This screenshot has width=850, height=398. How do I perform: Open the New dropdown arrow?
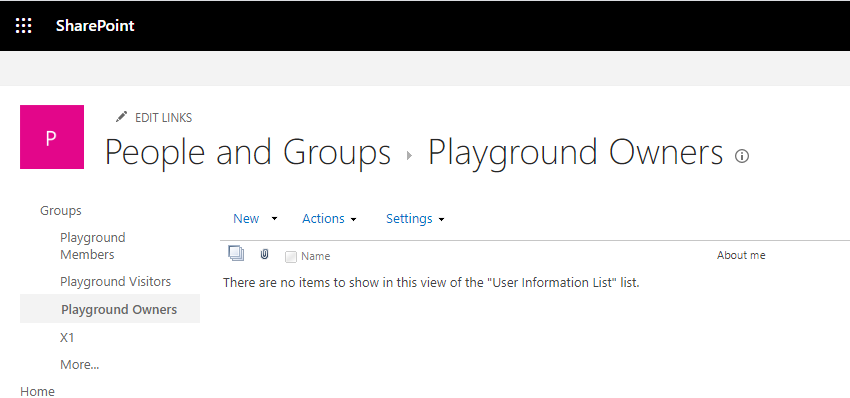coord(274,219)
